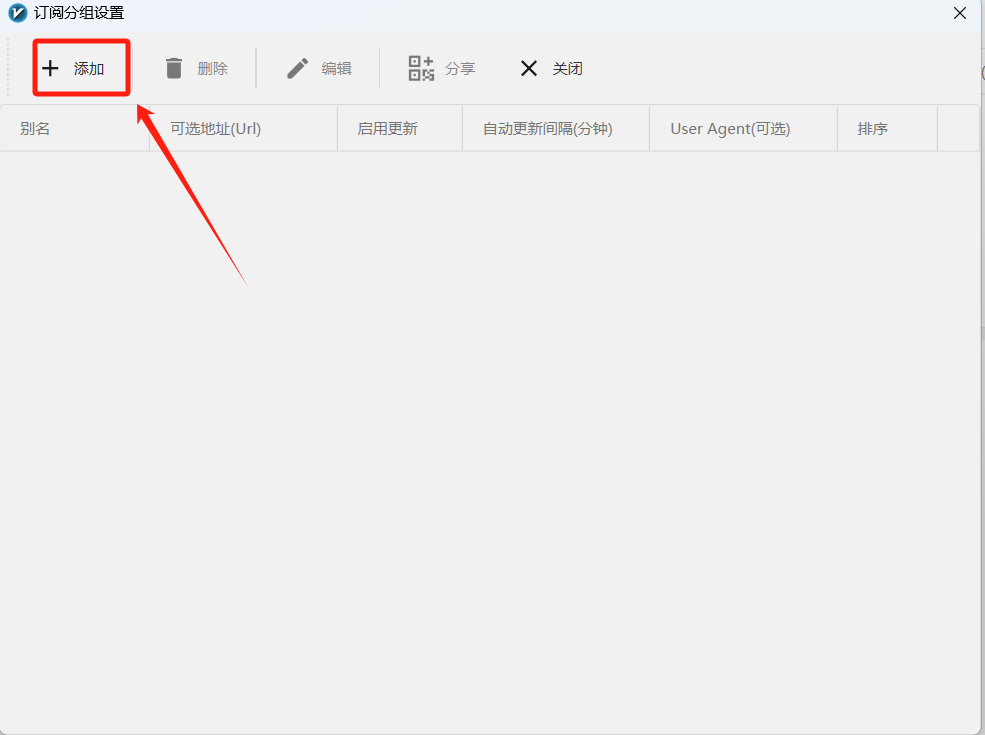Click the trash can delete icon
The image size is (985, 735).
pyautogui.click(x=174, y=68)
